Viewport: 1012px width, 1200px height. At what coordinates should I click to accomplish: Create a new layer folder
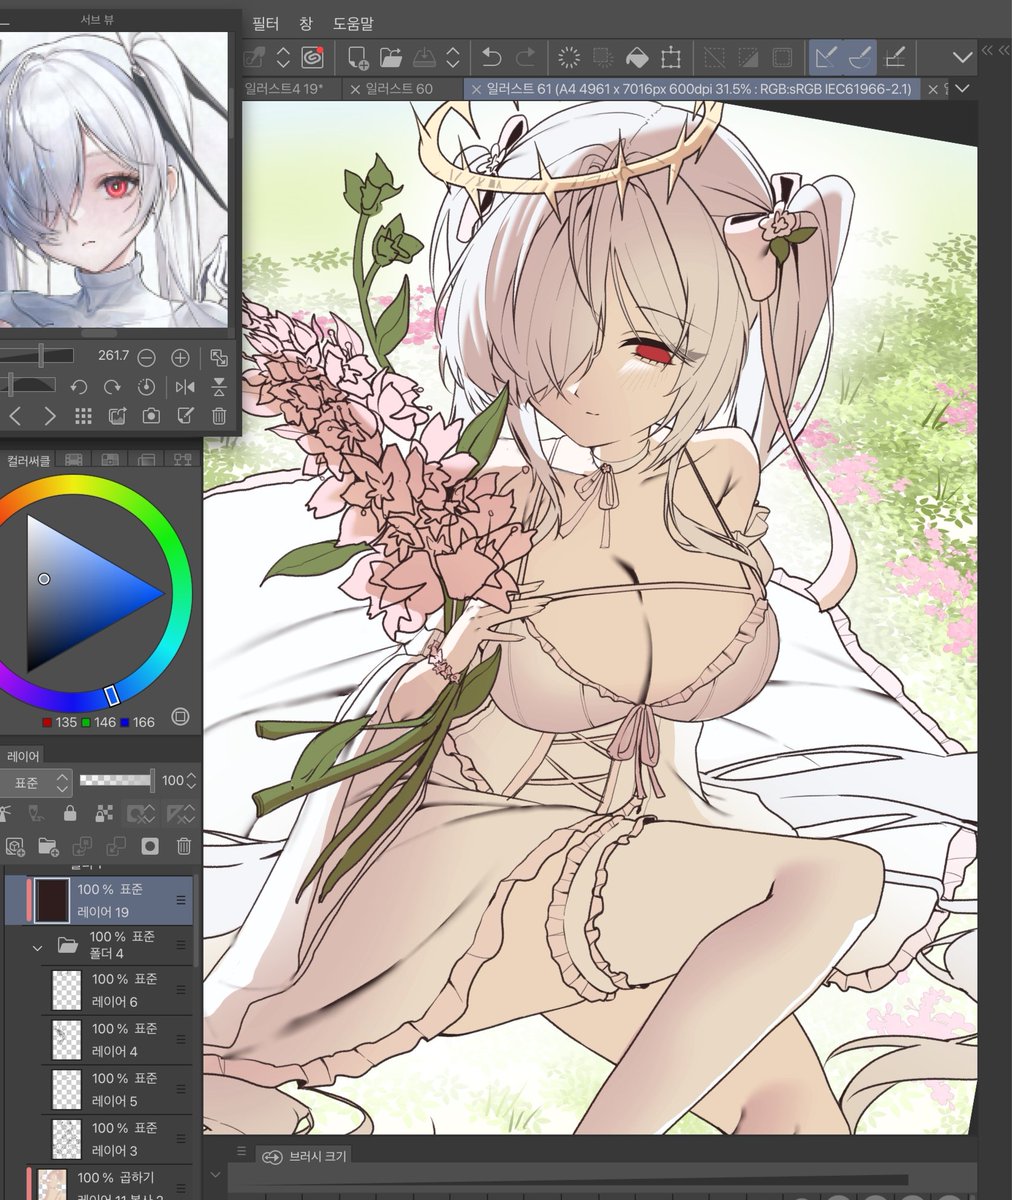click(48, 847)
